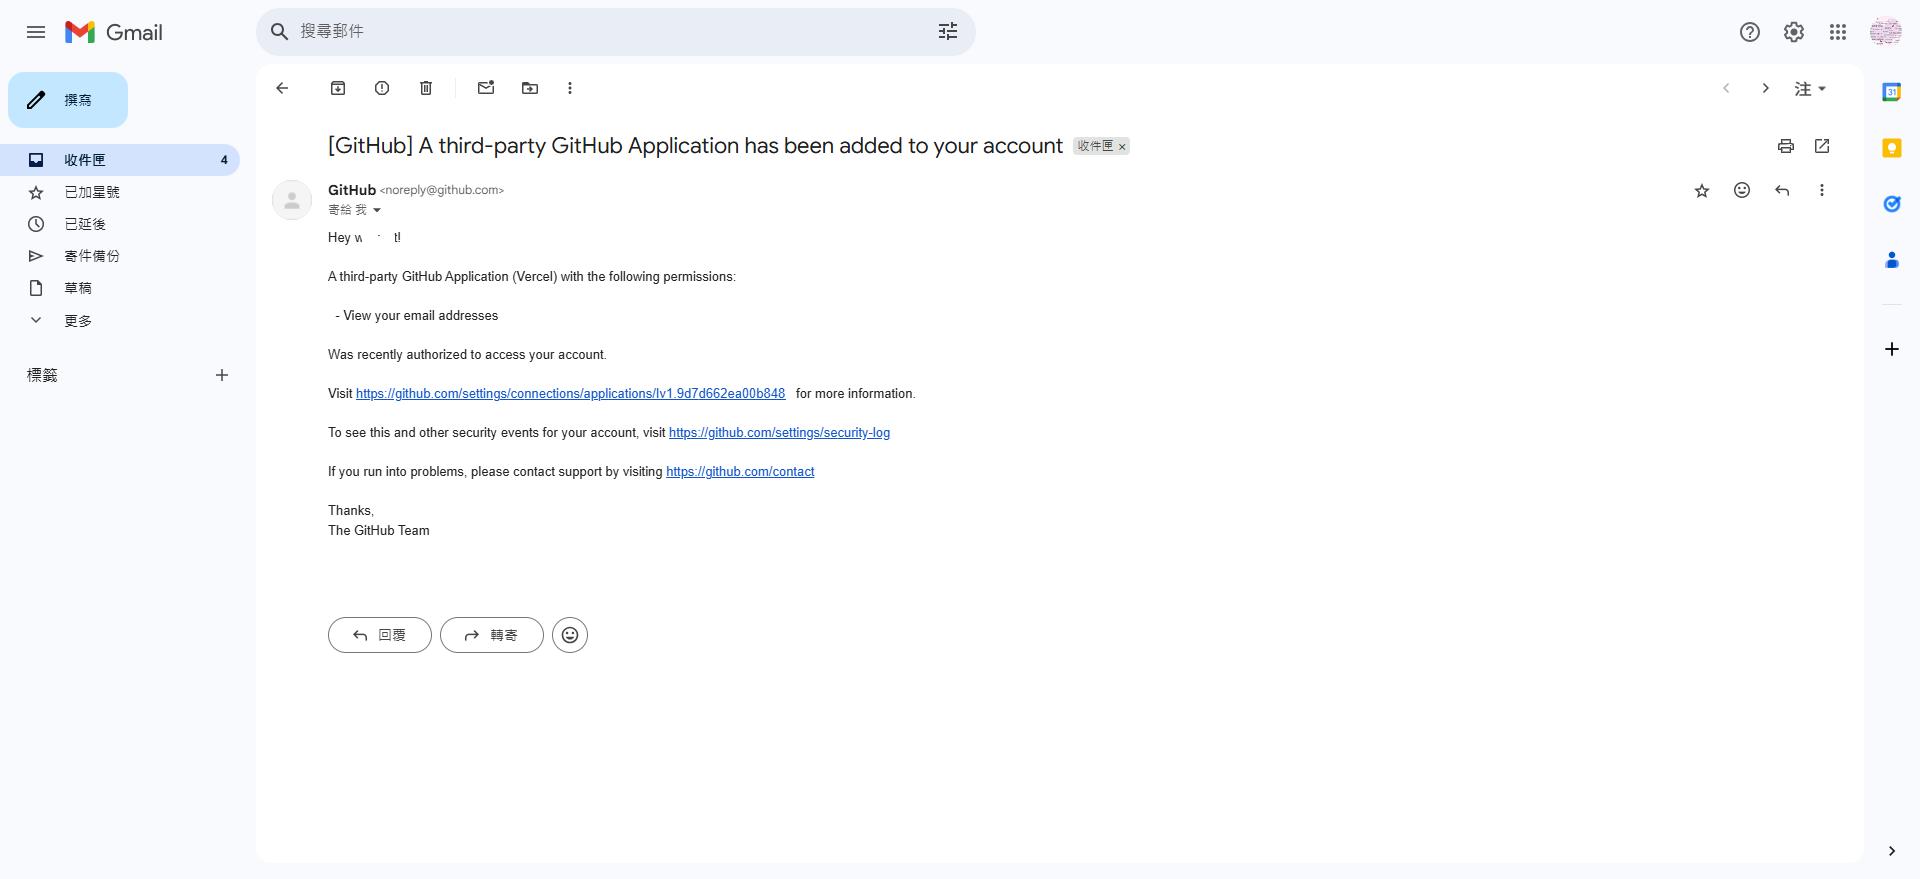This screenshot has width=1920, height=879.
Task: Toggle the main menu hamburger button
Action: point(36,32)
